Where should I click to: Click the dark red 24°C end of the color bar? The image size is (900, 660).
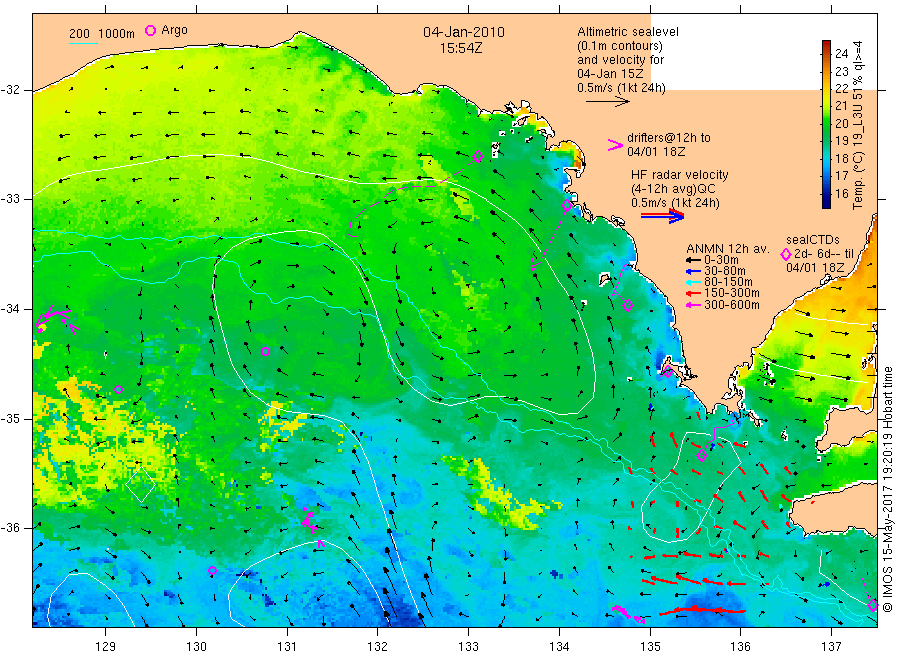point(826,45)
